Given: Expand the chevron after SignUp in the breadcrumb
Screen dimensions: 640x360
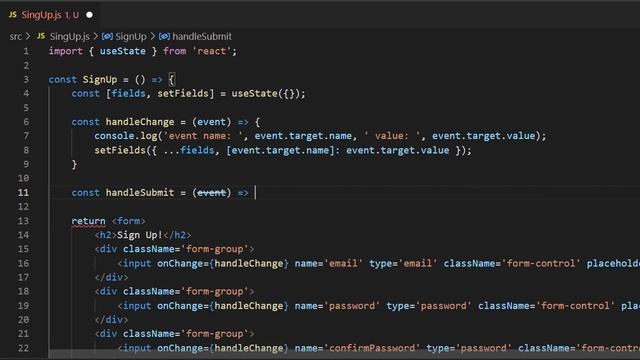Looking at the screenshot, I should click(153, 36).
